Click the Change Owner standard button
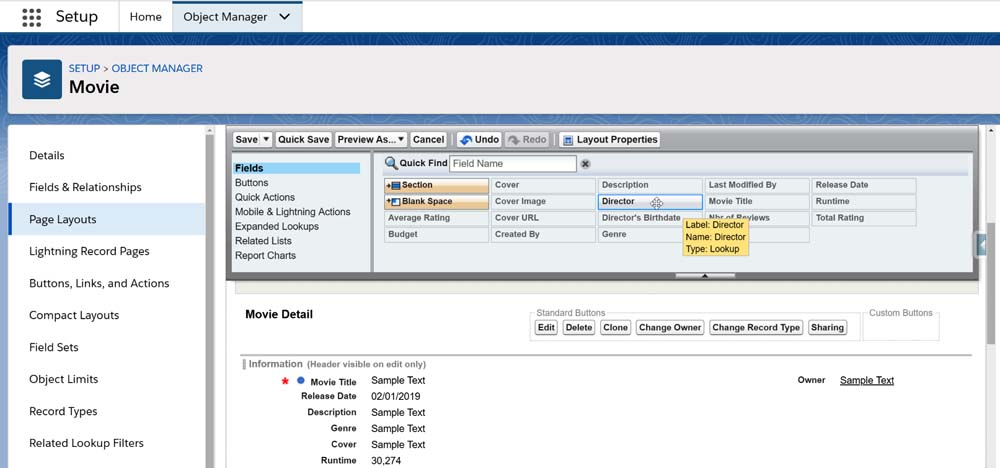 pyautogui.click(x=669, y=327)
